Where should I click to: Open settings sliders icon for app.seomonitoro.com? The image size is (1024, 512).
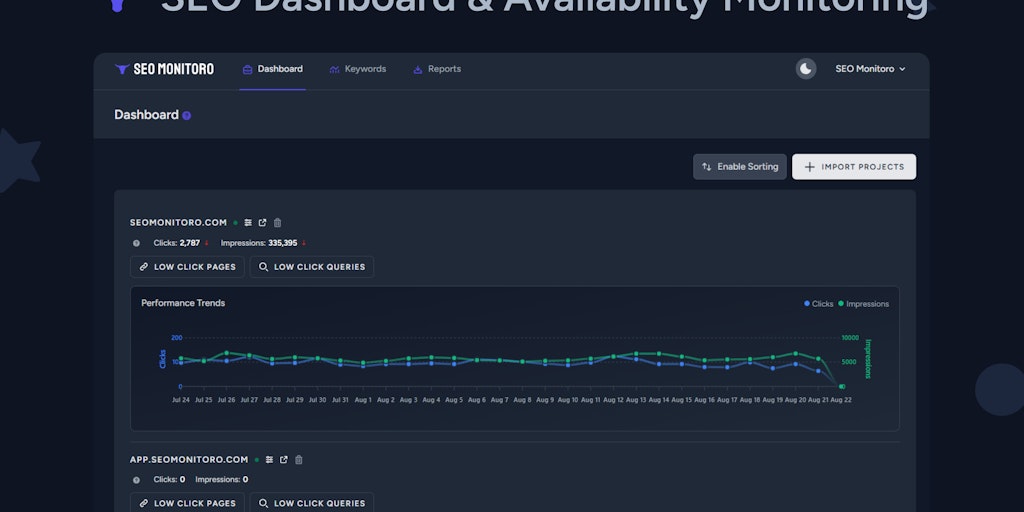(270, 460)
